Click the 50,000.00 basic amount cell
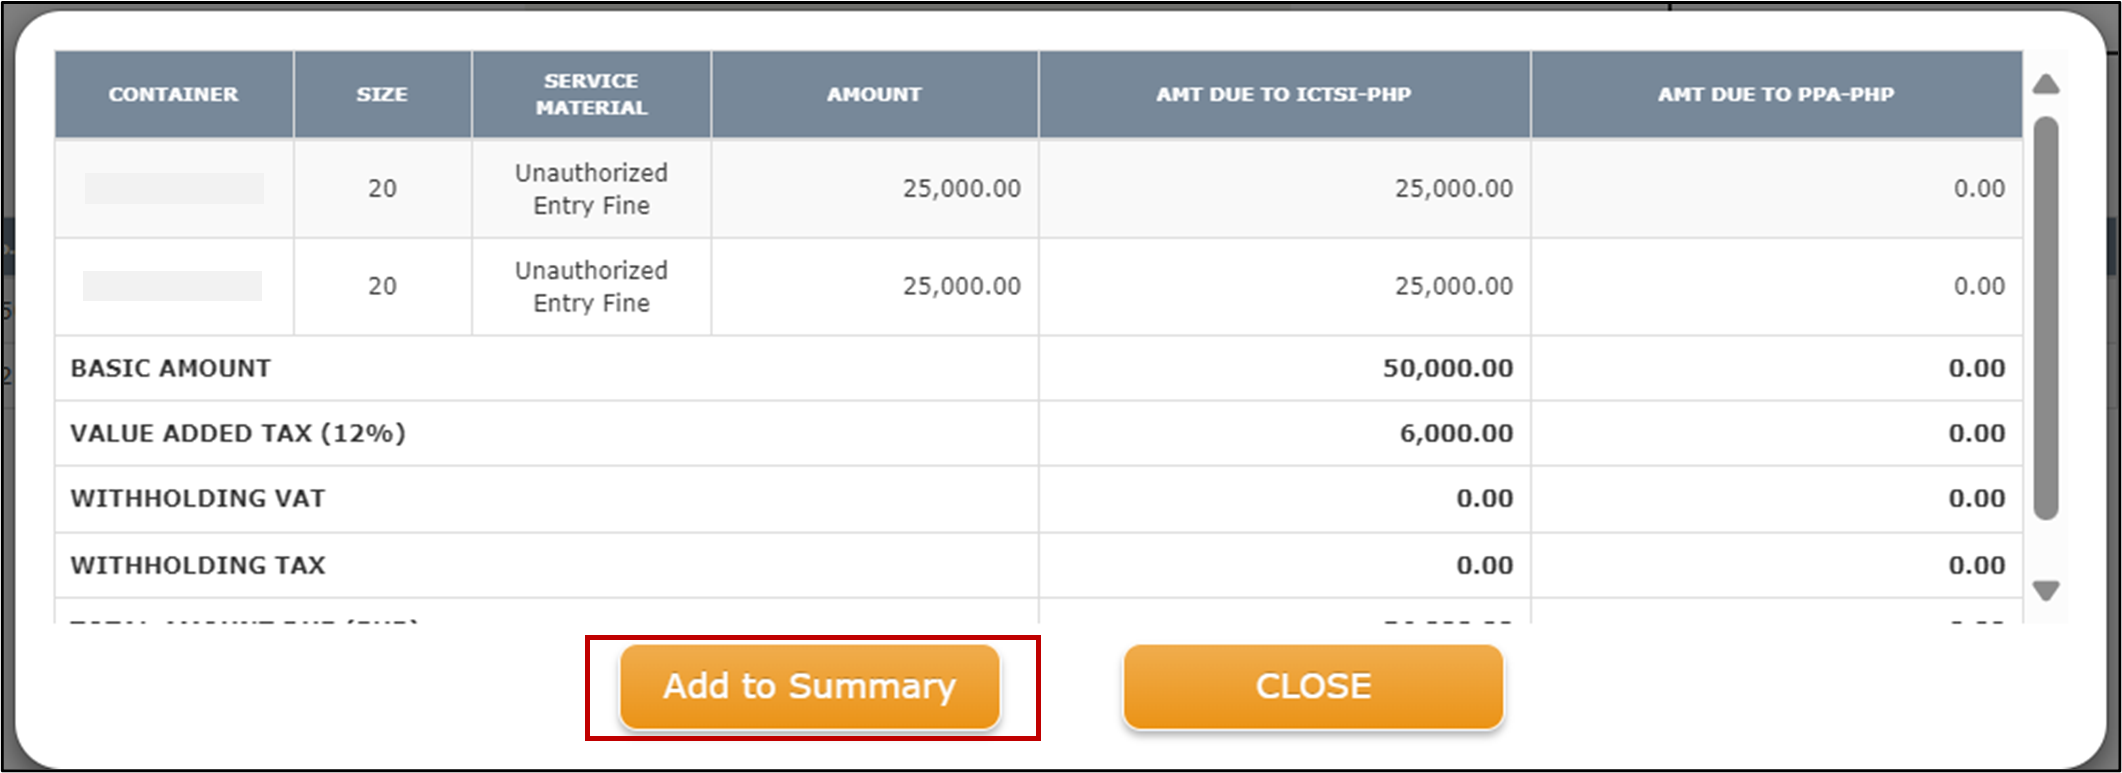2122x773 pixels. coord(1447,368)
